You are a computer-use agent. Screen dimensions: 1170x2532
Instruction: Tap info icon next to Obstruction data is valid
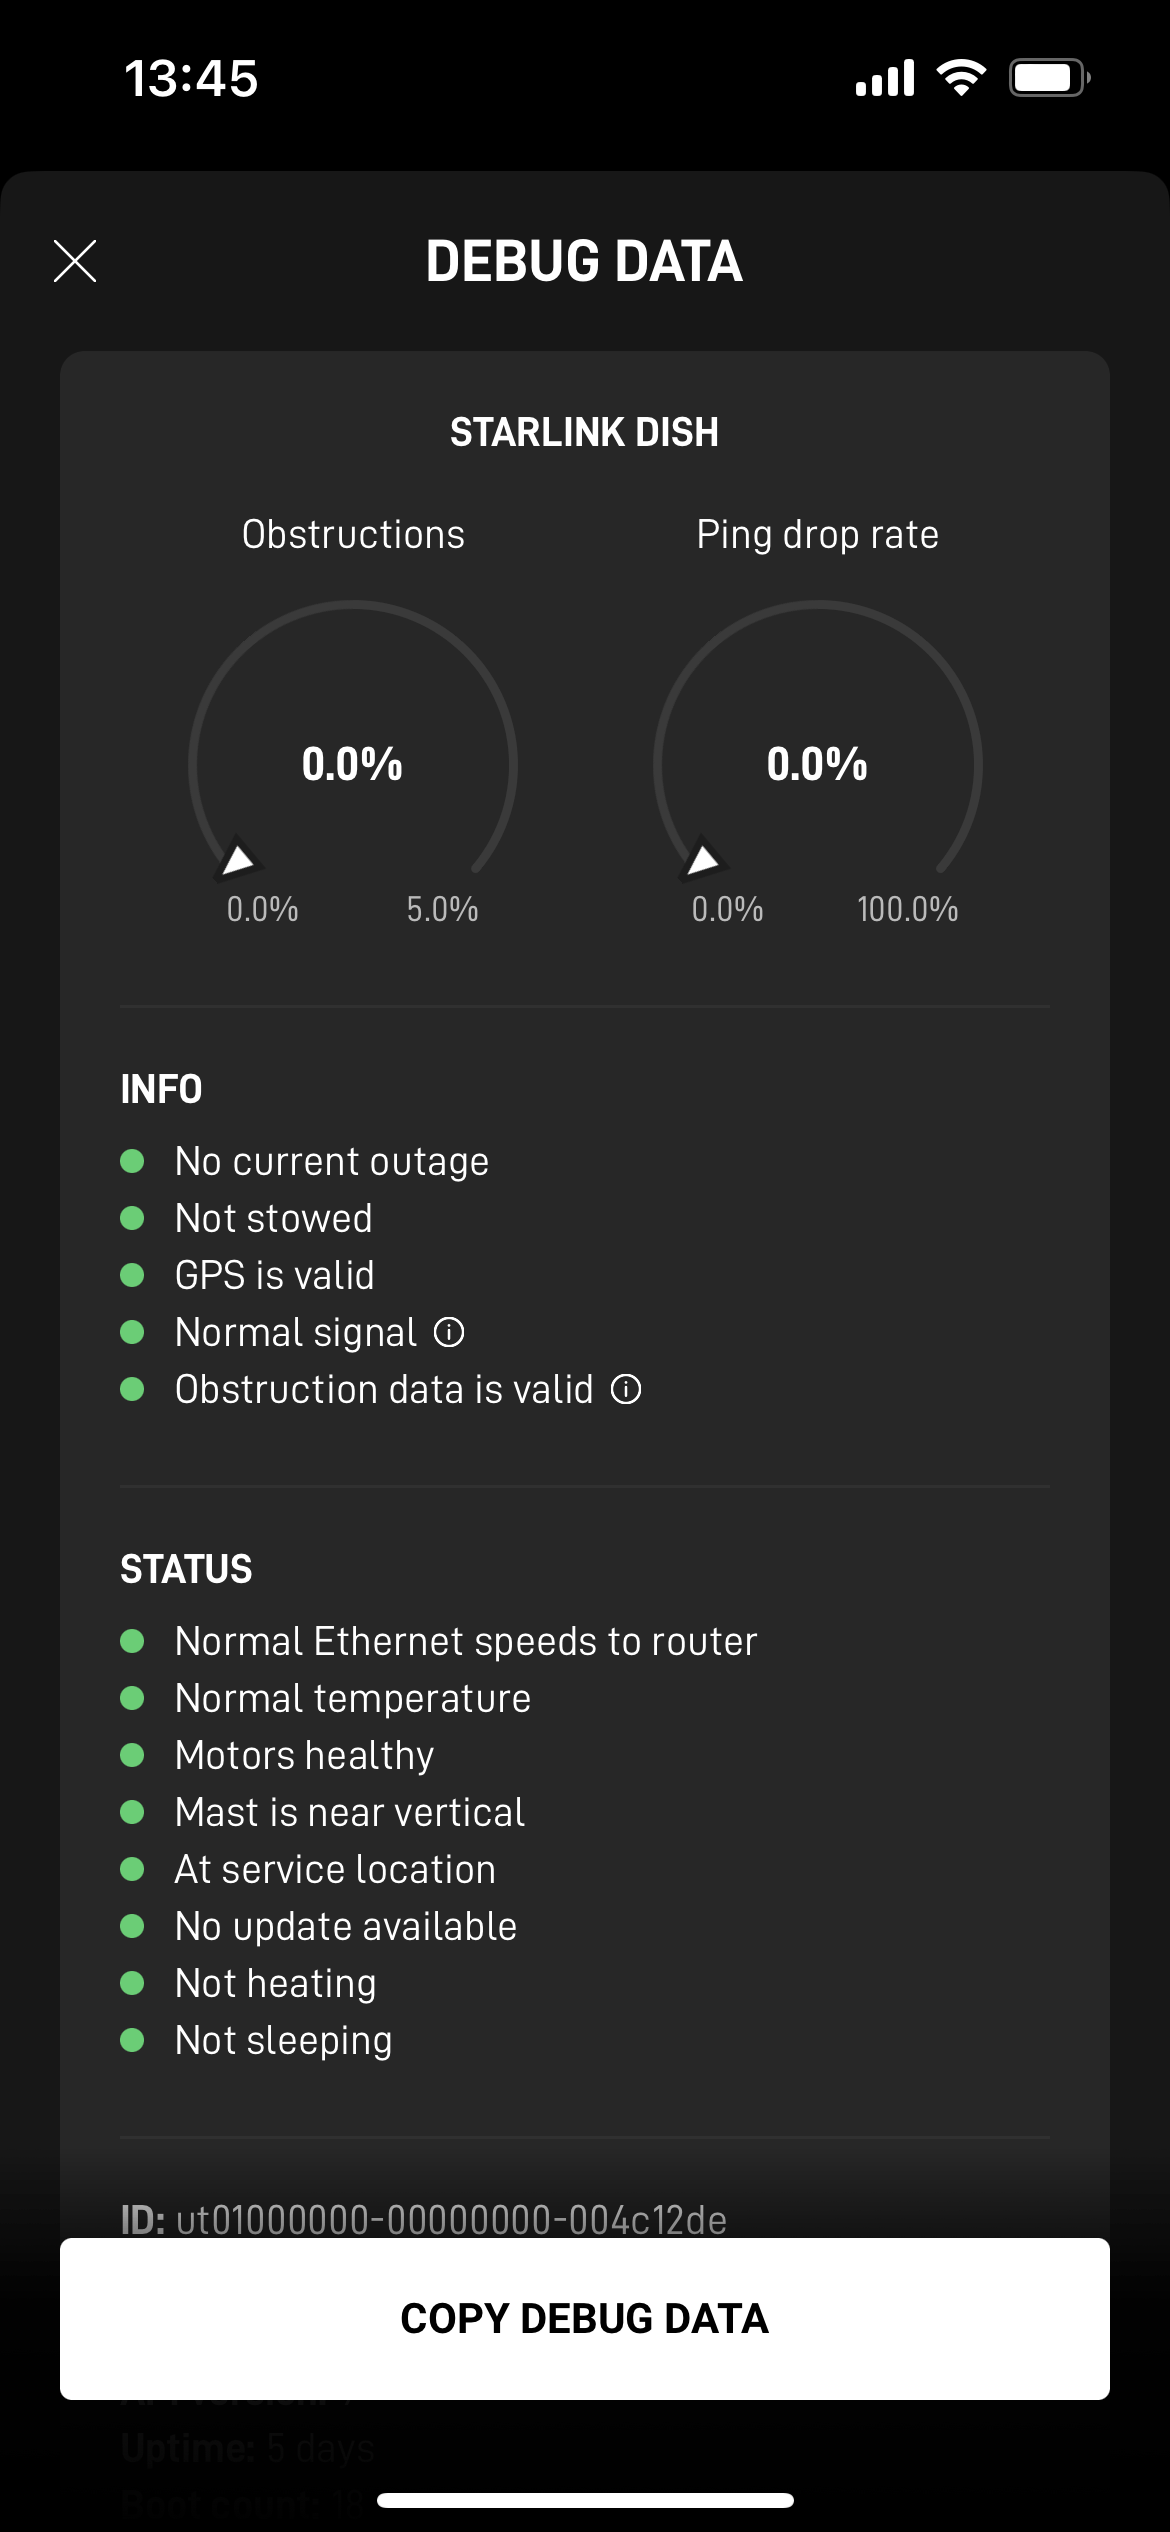(626, 1389)
